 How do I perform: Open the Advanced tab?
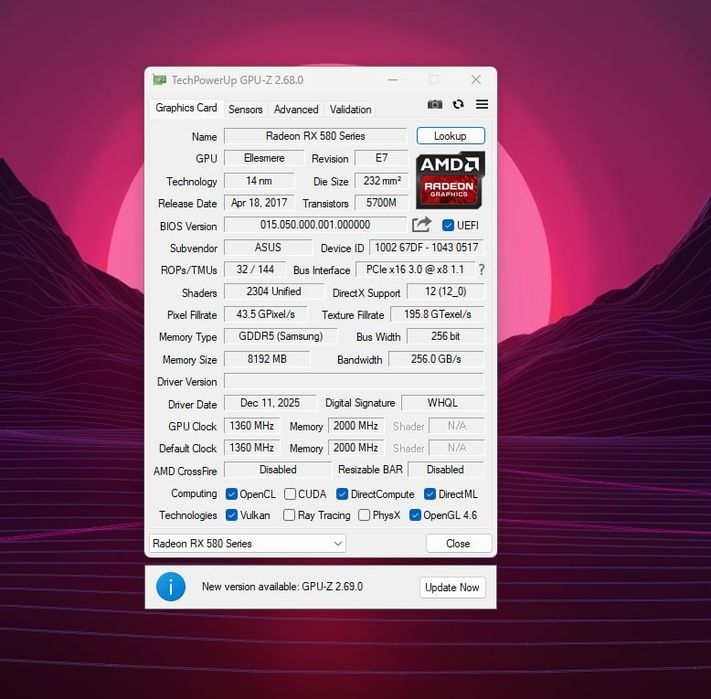tap(296, 109)
